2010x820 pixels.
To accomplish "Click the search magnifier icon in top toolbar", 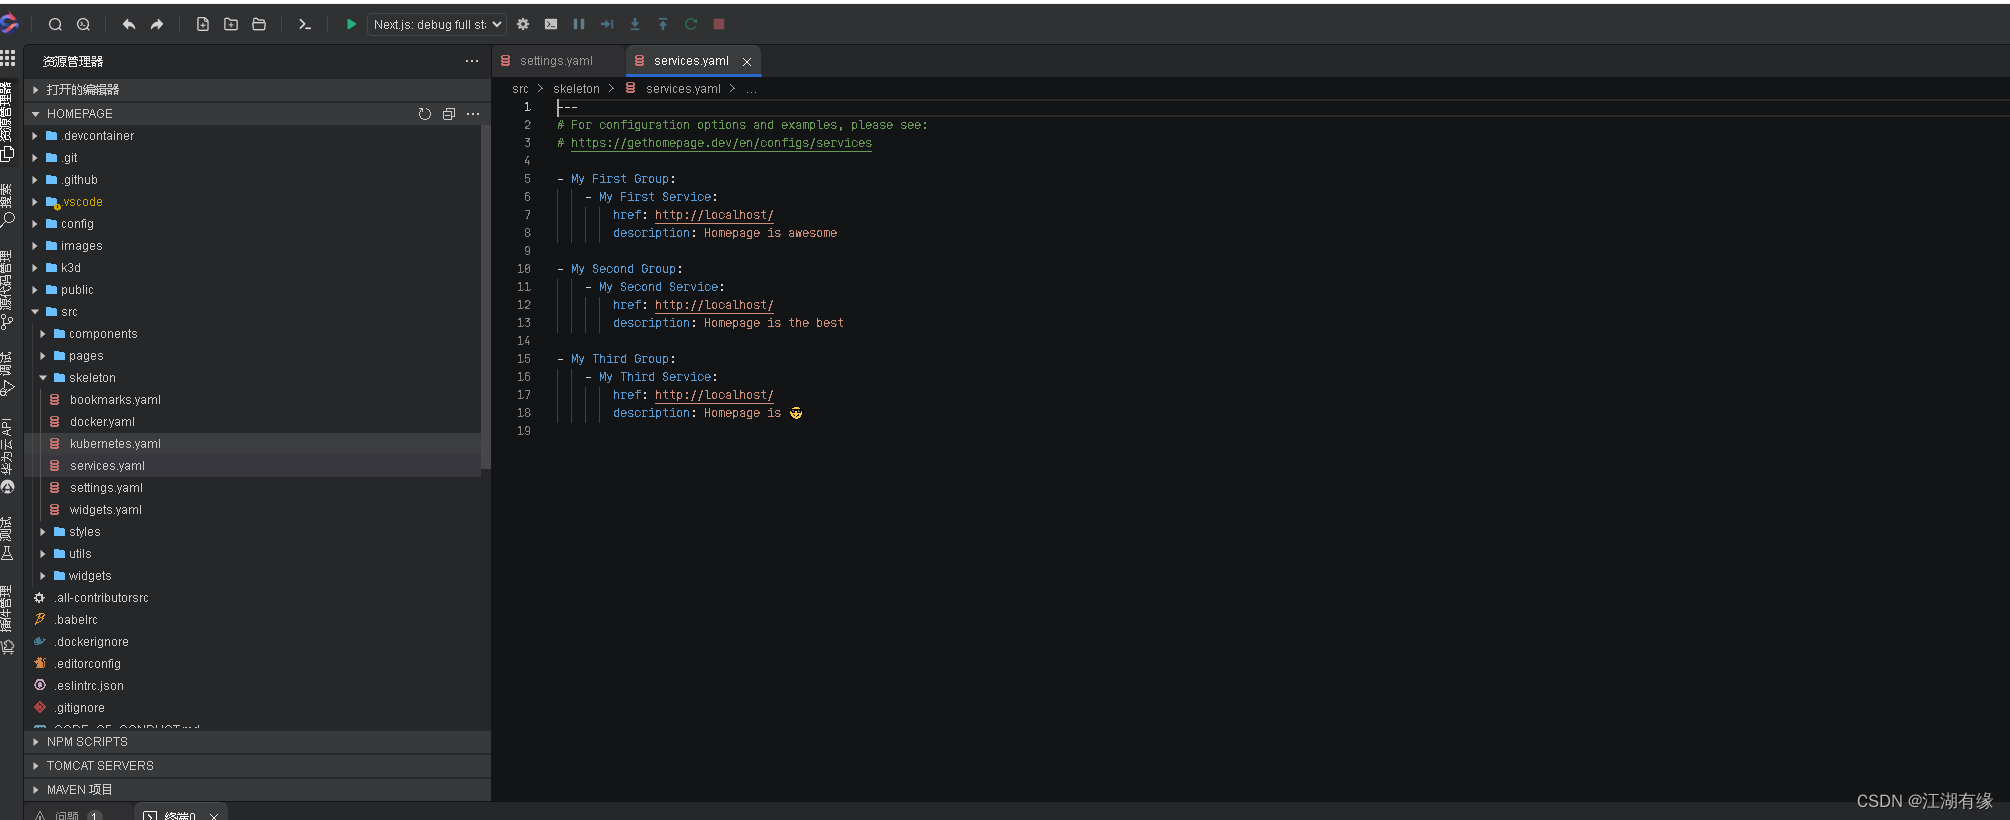I will [55, 24].
